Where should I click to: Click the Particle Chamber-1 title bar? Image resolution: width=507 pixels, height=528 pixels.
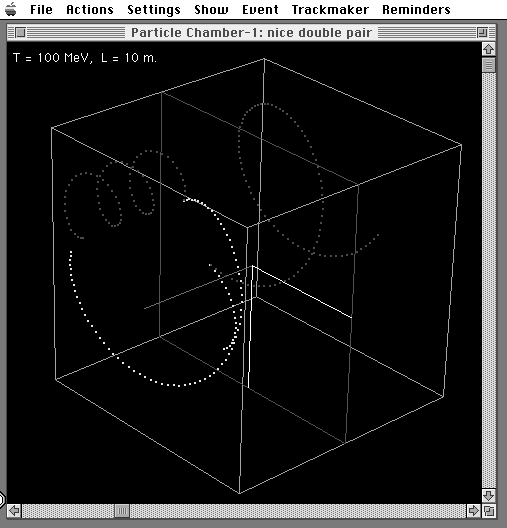tap(251, 33)
